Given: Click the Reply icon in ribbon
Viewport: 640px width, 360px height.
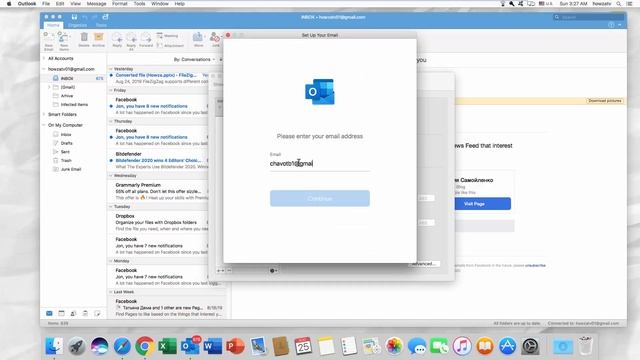Looking at the screenshot, I should pos(117,40).
